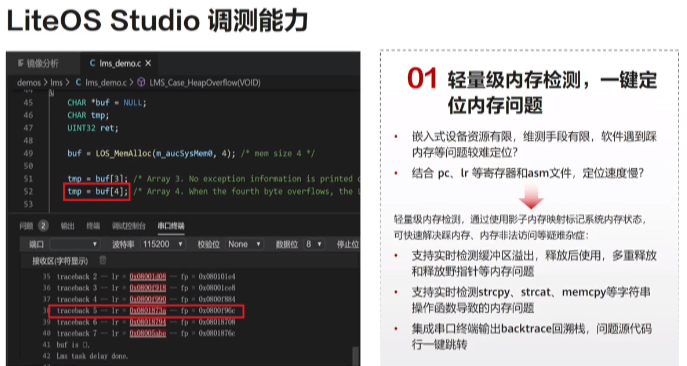The width and height of the screenshot is (687, 366).
Task: Click the code "CHAR *buf = NULL;"
Action: click(106, 103)
